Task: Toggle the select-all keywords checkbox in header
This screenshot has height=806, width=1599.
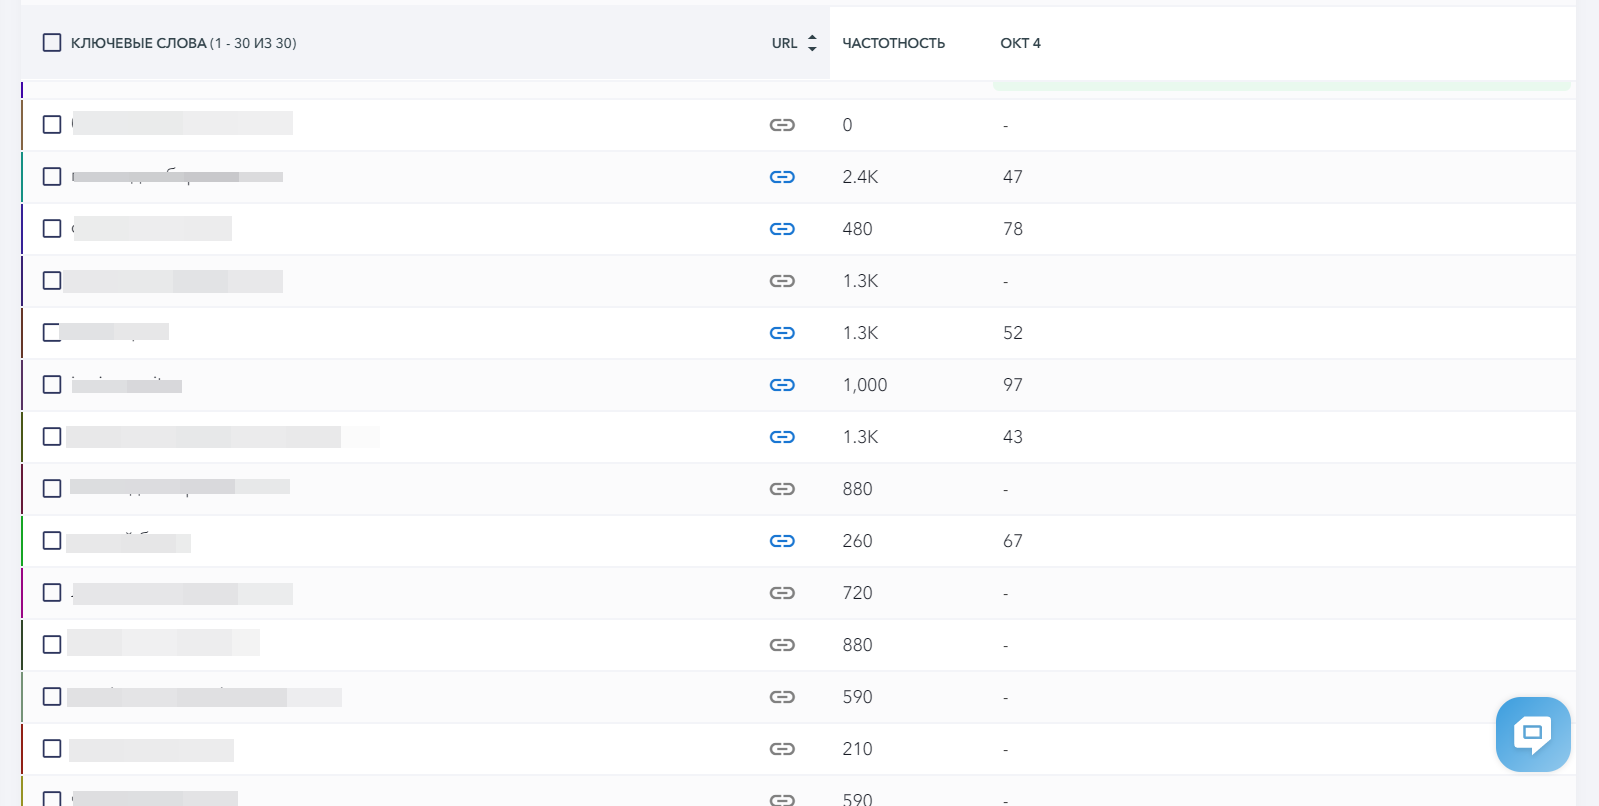Action: [52, 43]
